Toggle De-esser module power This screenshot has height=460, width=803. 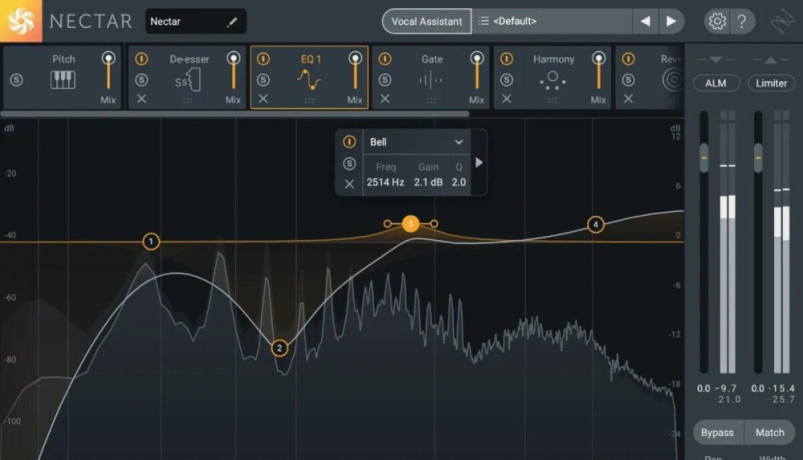[142, 59]
